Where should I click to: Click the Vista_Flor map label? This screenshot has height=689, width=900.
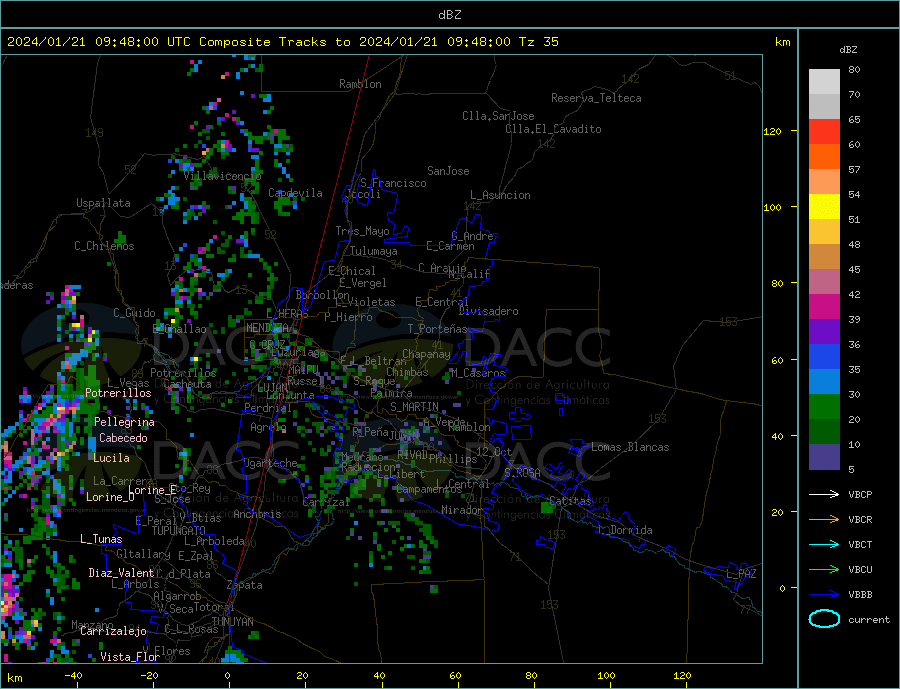(130, 657)
